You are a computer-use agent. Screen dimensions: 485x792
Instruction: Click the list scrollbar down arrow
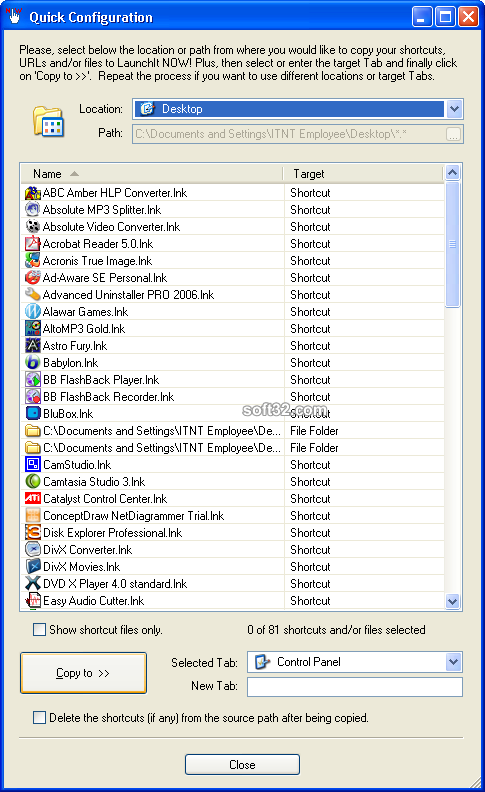click(453, 602)
